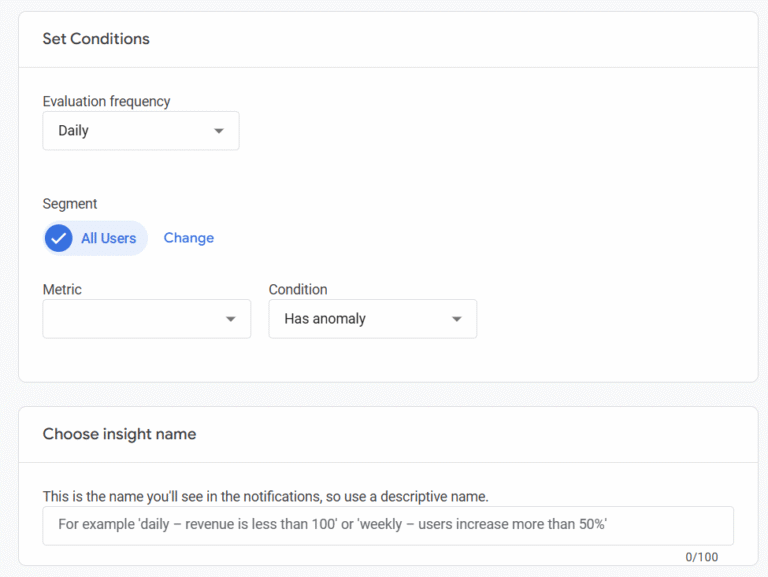Click the Change segment link
The width and height of the screenshot is (768, 577).
point(189,238)
